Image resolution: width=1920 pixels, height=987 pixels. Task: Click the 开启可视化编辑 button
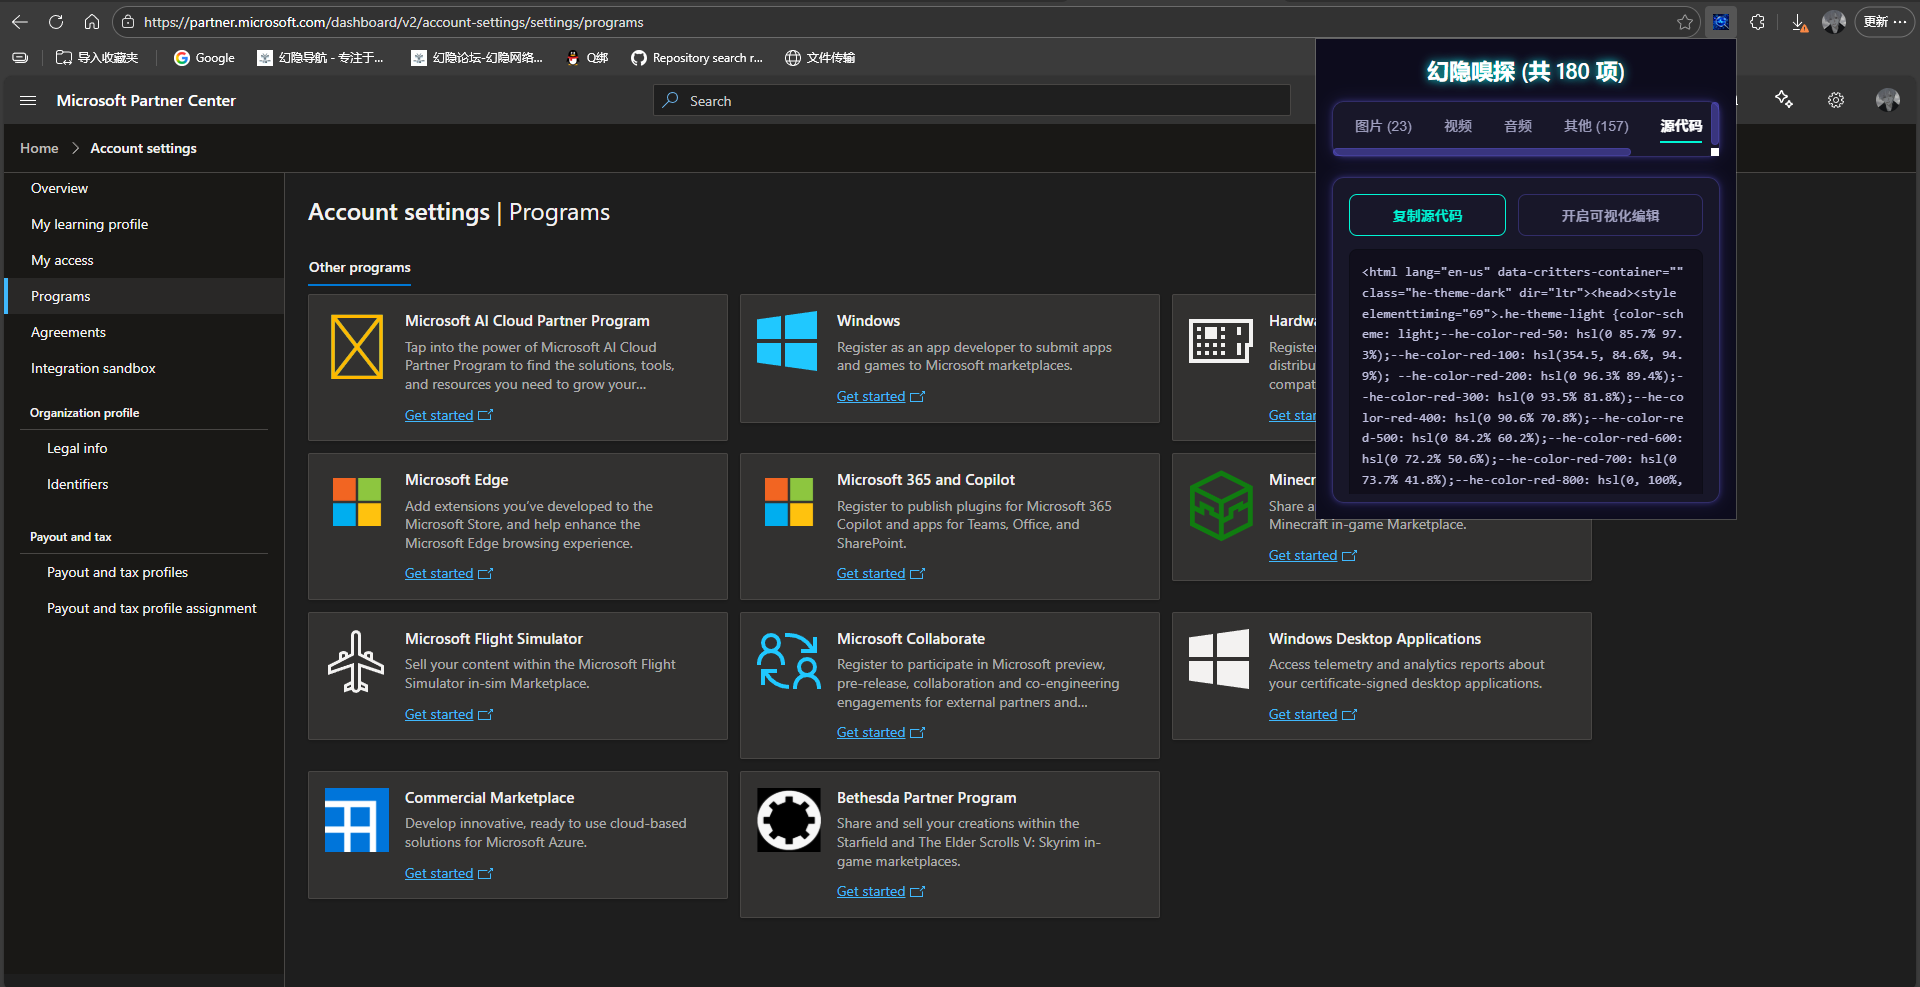(x=1610, y=215)
